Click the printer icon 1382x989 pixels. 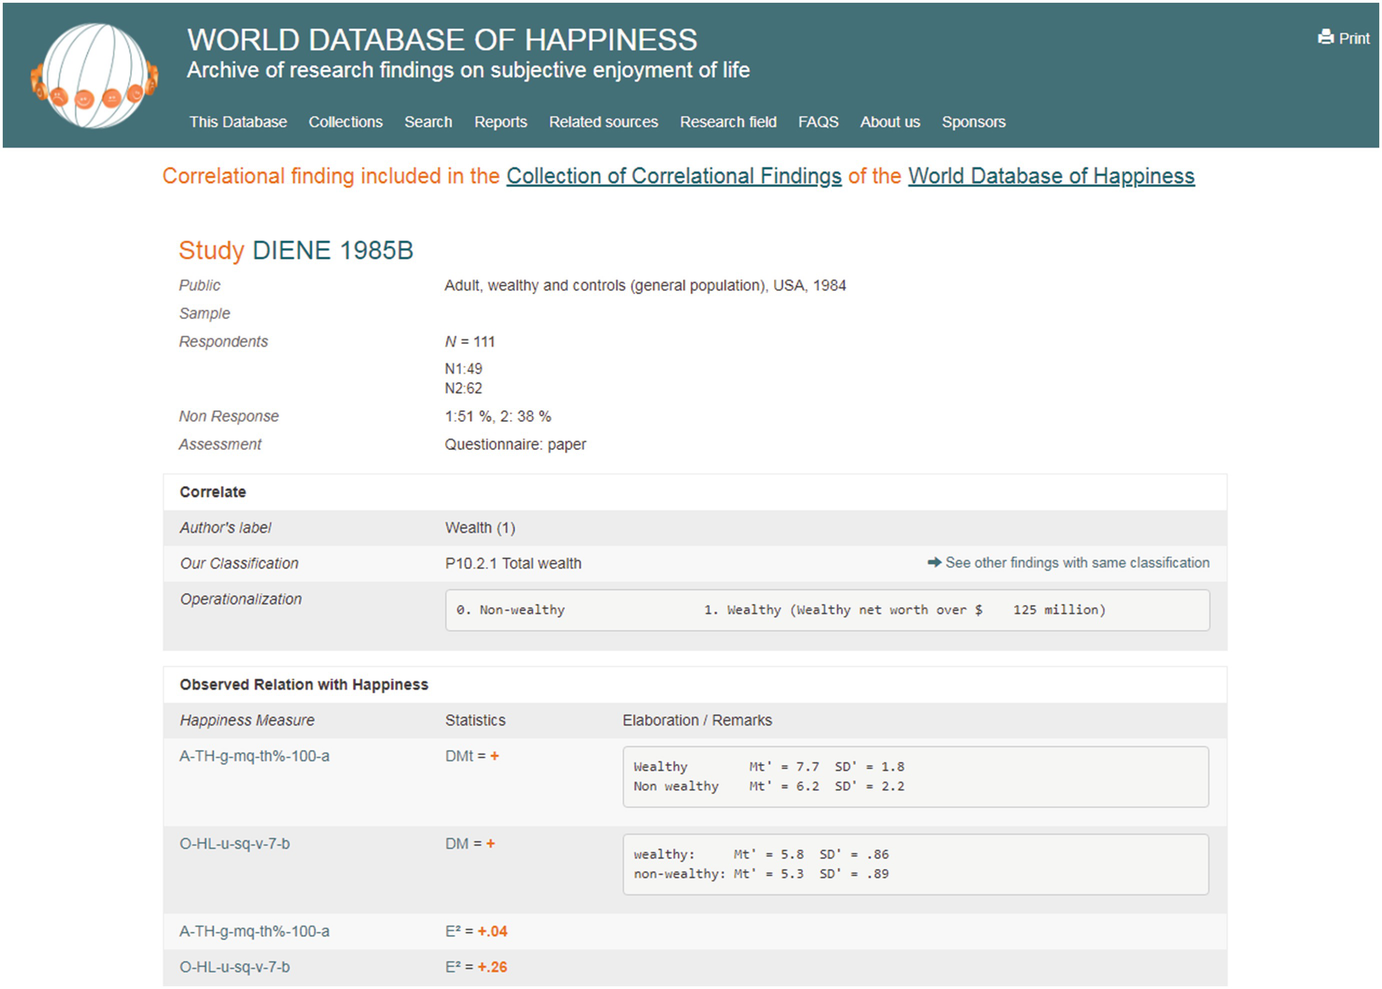(1325, 37)
